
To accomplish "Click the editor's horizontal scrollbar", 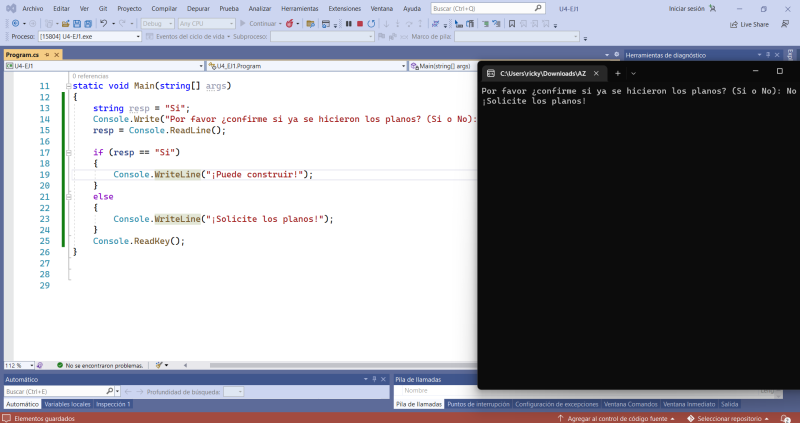I will pos(330,365).
